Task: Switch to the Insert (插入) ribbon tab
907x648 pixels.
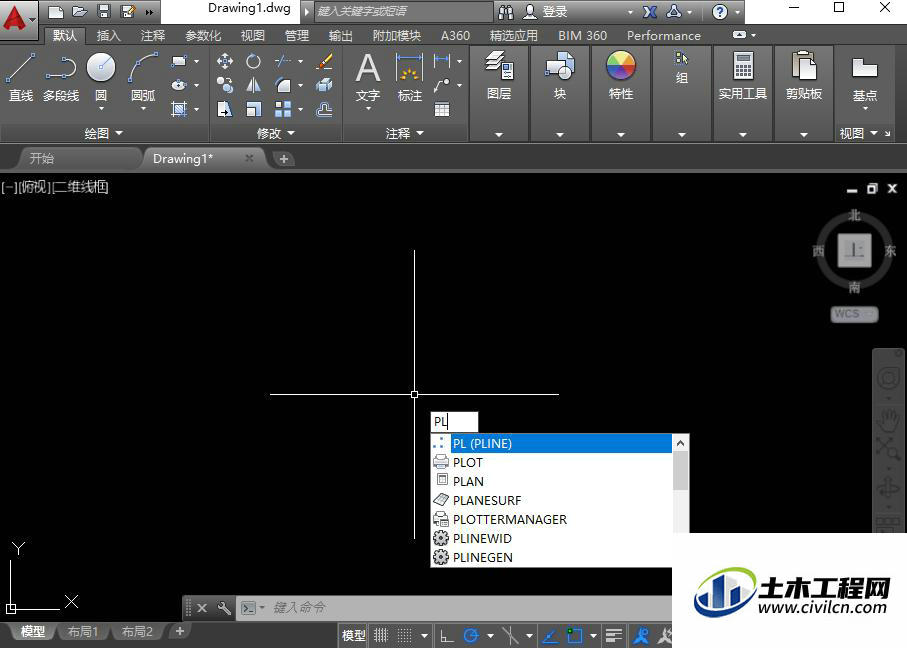Action: [x=108, y=35]
